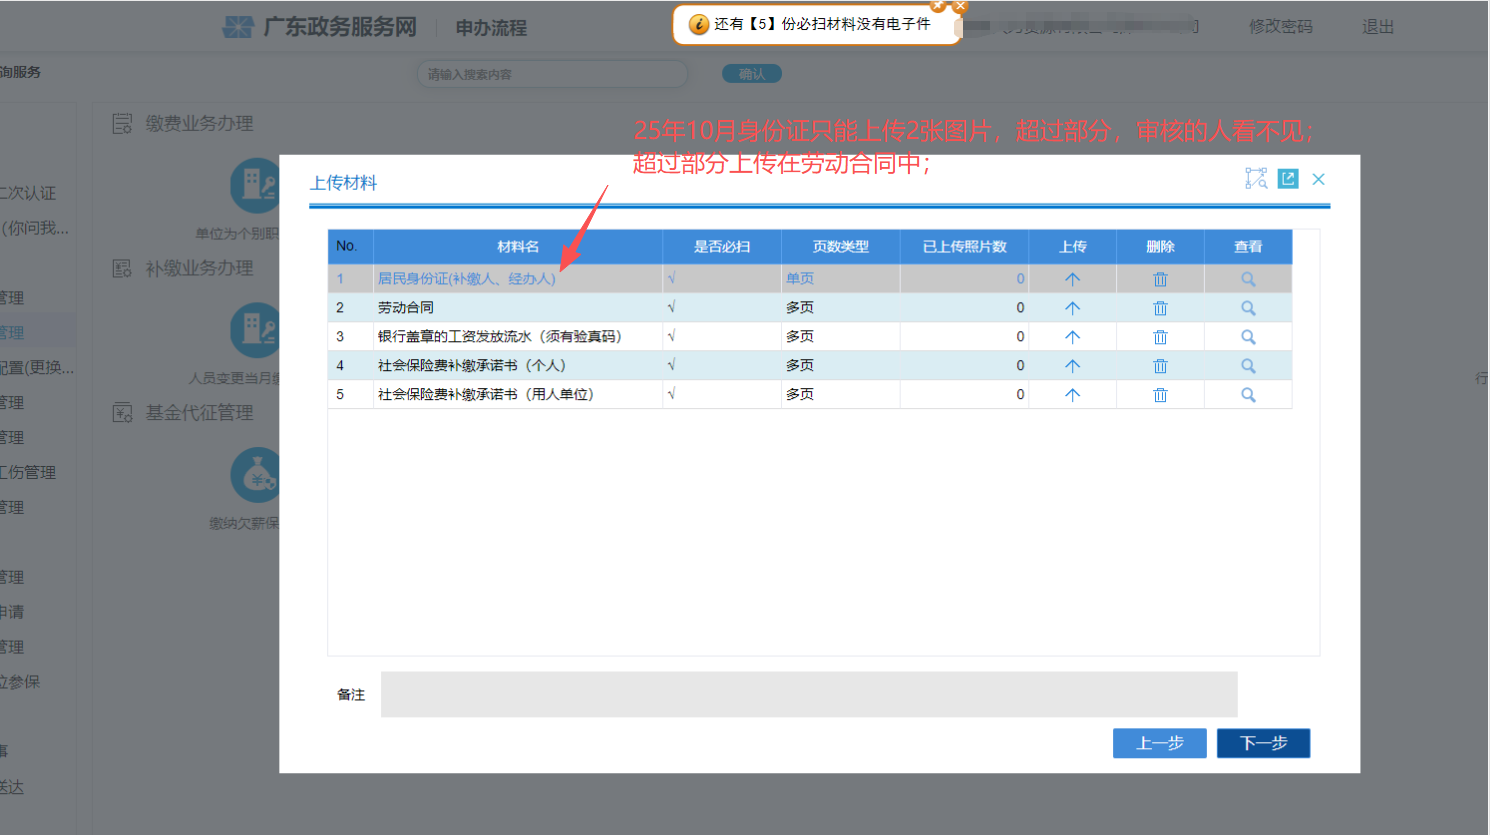Pin the orange notification popup
The image size is (1490, 835).
(x=938, y=6)
